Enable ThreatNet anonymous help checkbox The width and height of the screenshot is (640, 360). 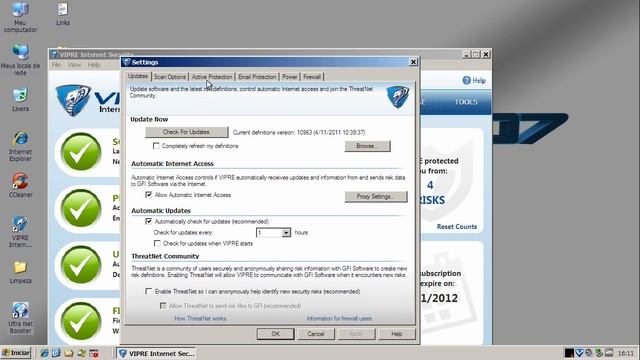149,291
